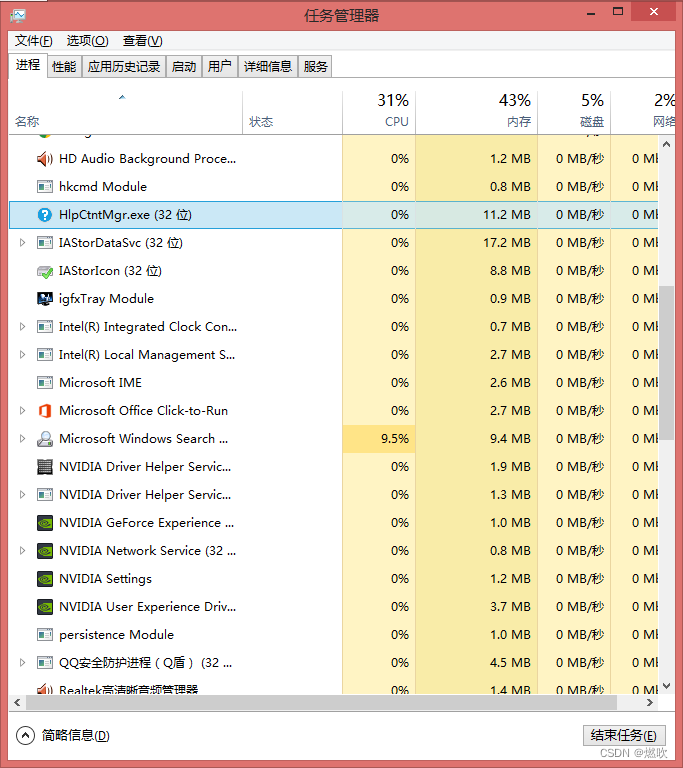This screenshot has width=683, height=768.
Task: Open the 查看(V) menu
Action: [142, 41]
